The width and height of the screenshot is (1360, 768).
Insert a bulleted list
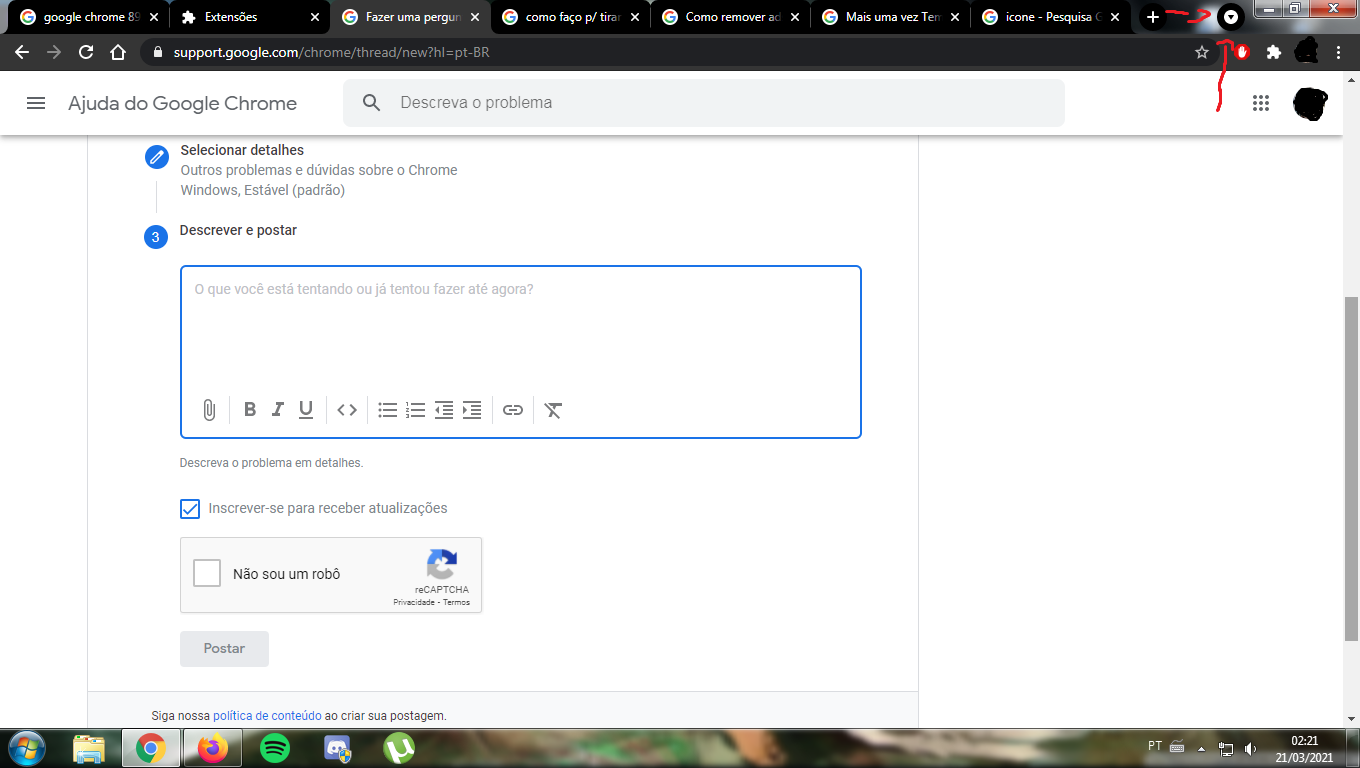coord(388,409)
